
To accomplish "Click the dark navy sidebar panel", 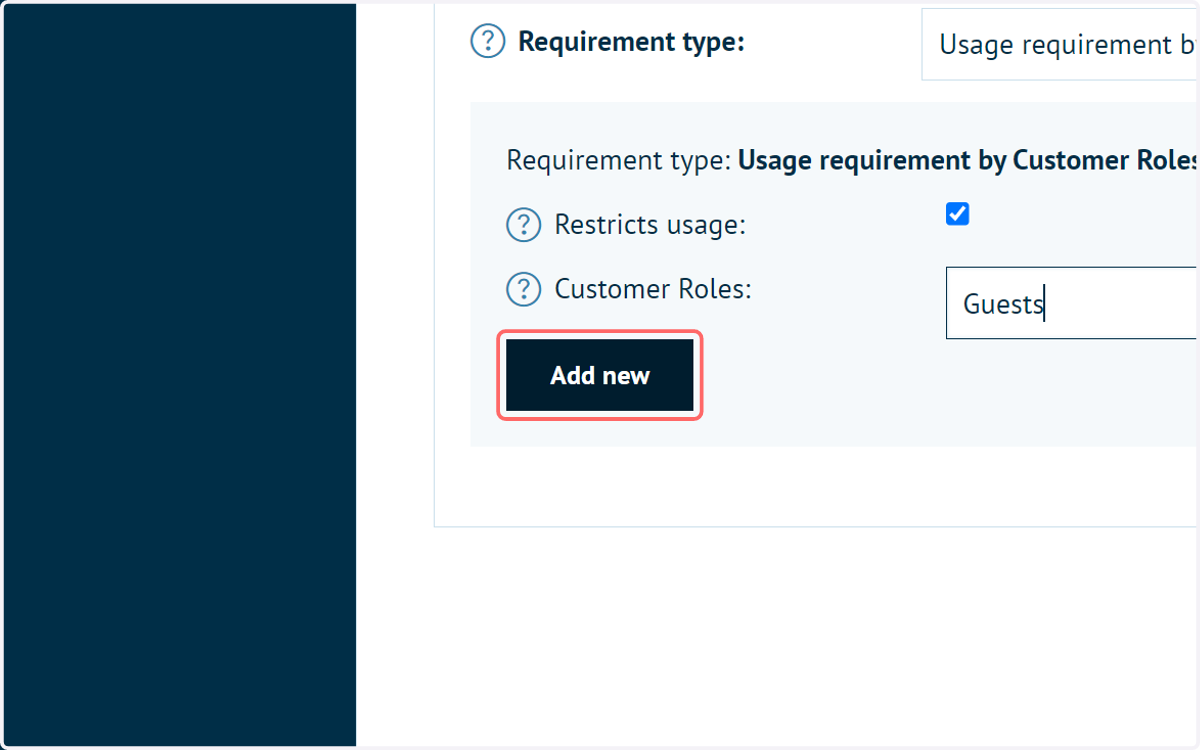I will pos(180,375).
